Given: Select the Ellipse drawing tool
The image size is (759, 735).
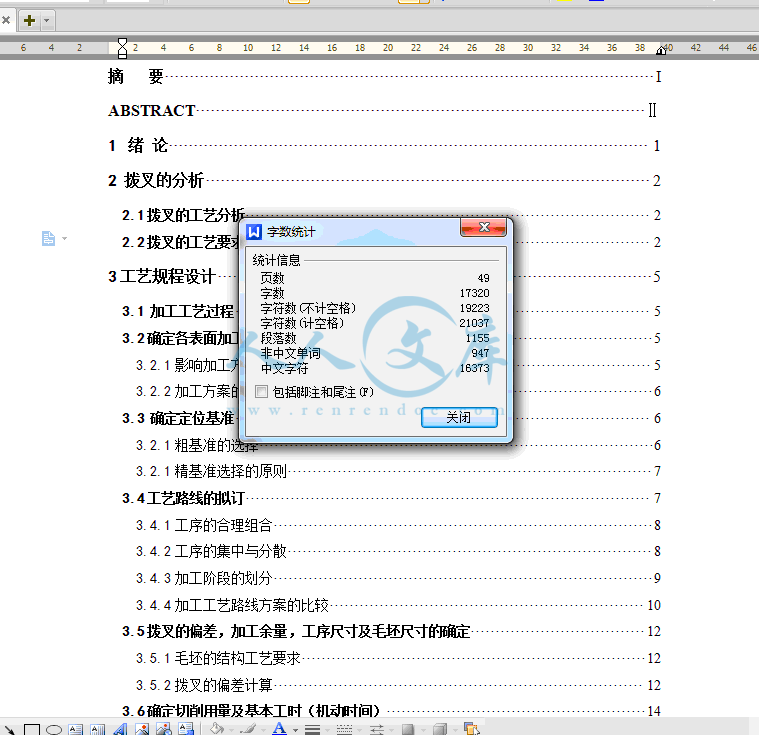Looking at the screenshot, I should 54,730.
